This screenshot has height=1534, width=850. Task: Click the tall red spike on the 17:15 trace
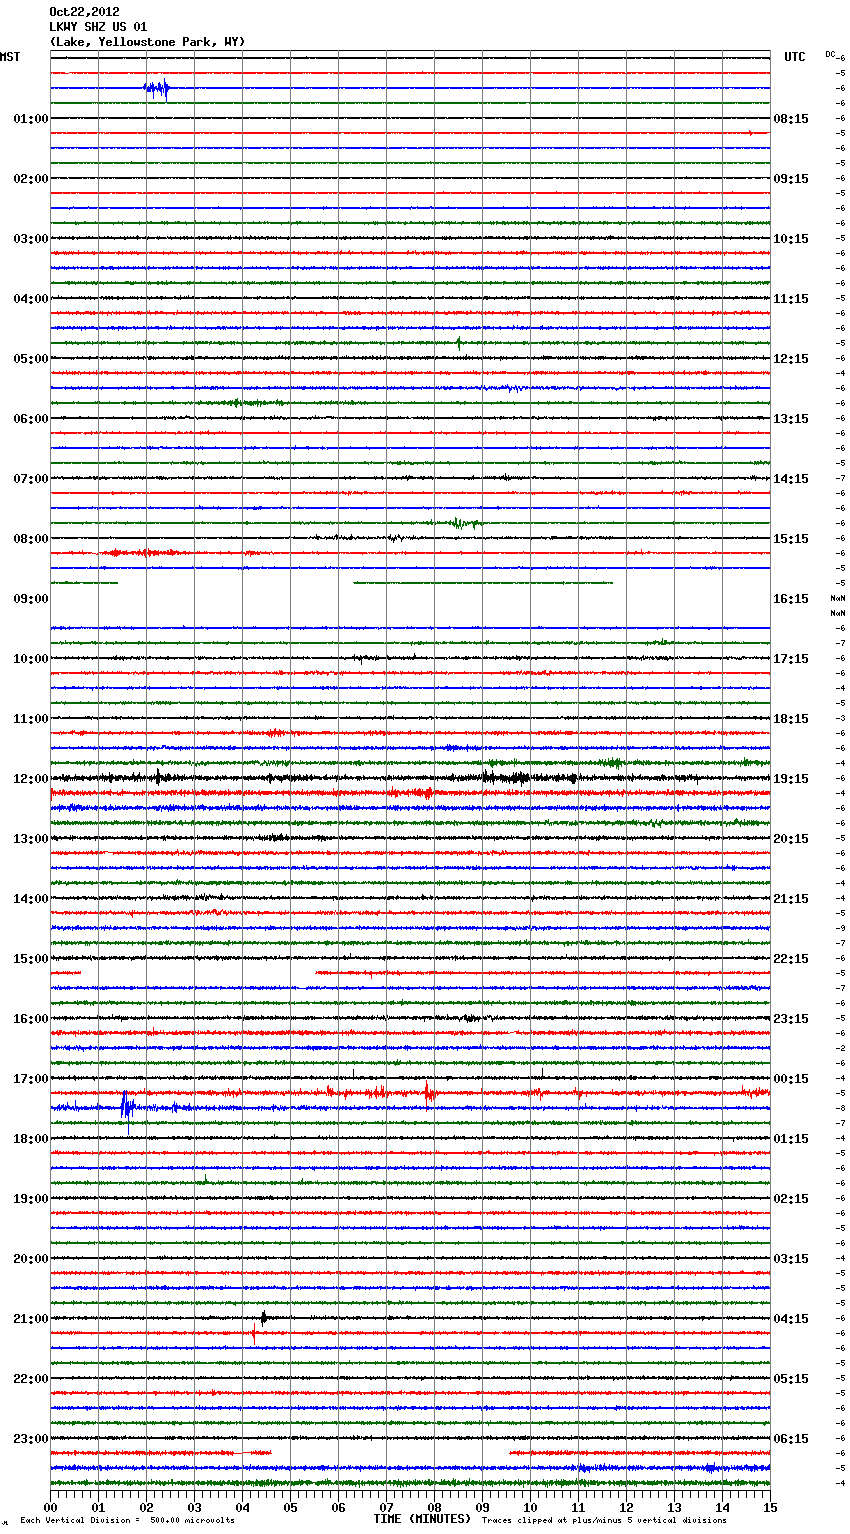pos(428,1093)
